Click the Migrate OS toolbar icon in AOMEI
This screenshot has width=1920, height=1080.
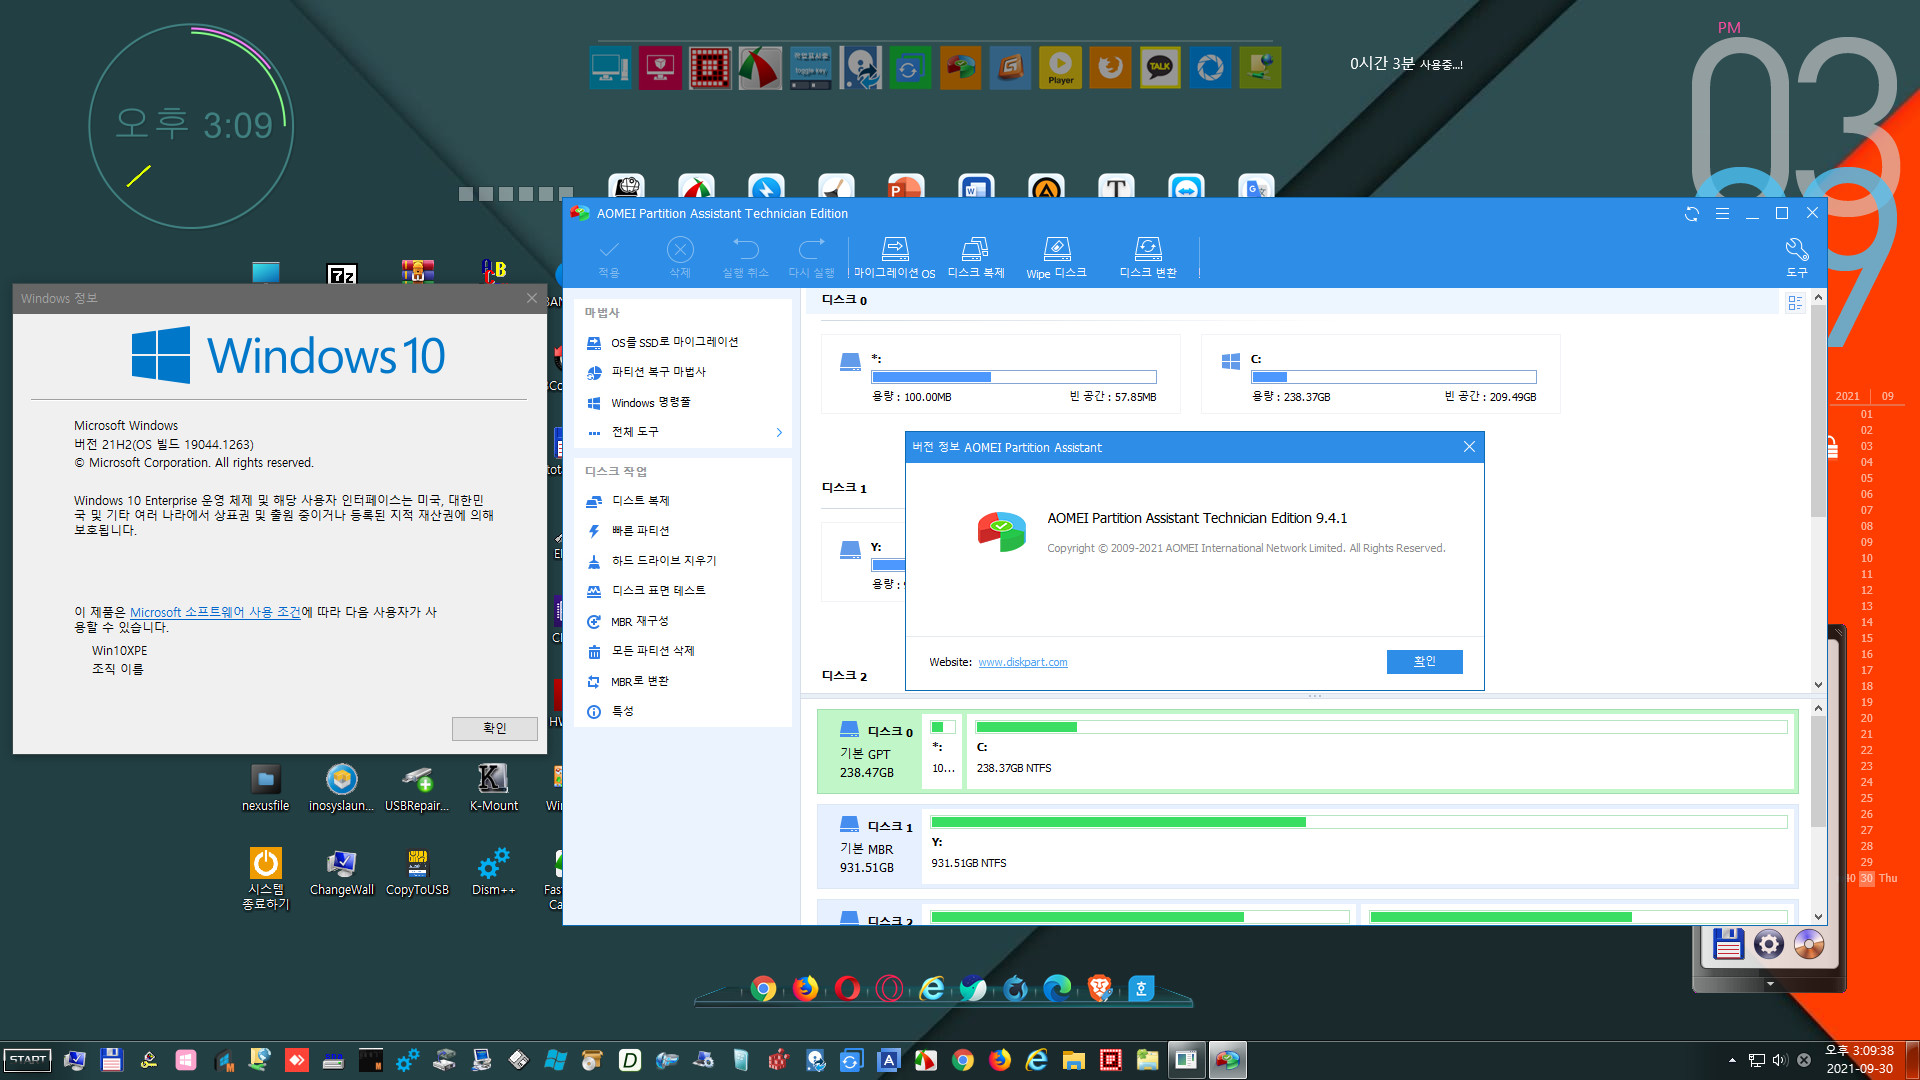(x=895, y=258)
